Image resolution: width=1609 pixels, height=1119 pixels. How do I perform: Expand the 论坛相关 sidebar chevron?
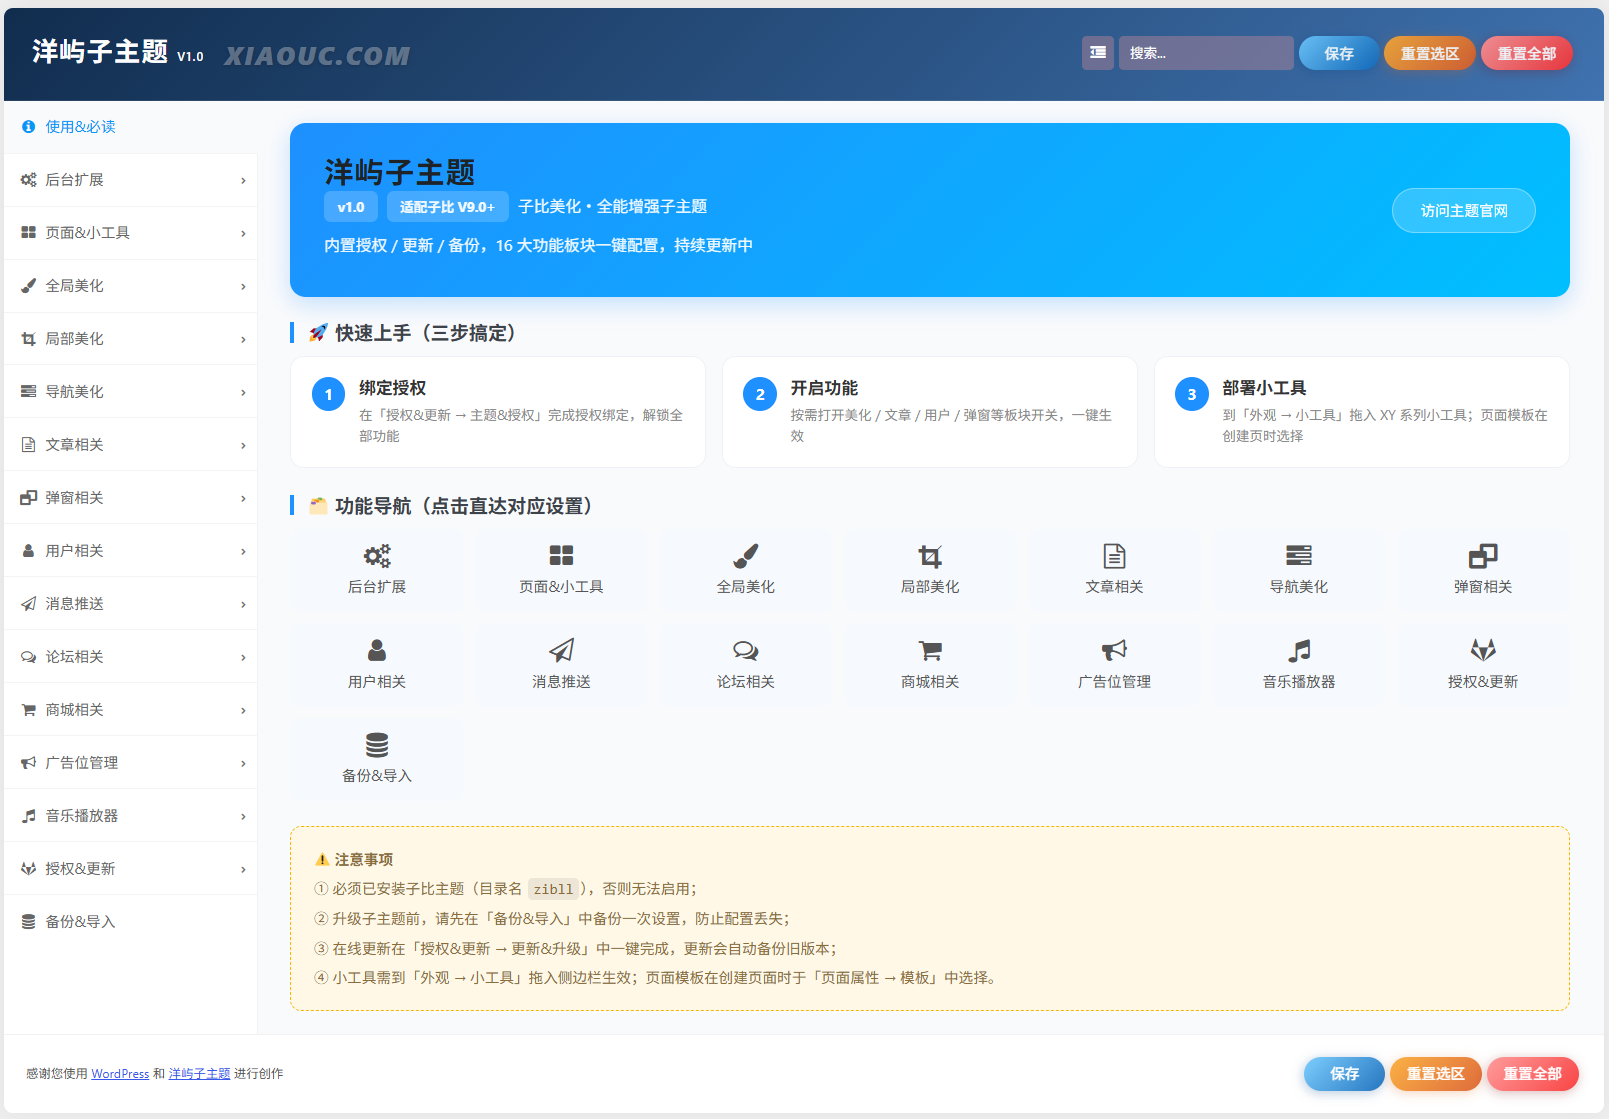point(243,658)
